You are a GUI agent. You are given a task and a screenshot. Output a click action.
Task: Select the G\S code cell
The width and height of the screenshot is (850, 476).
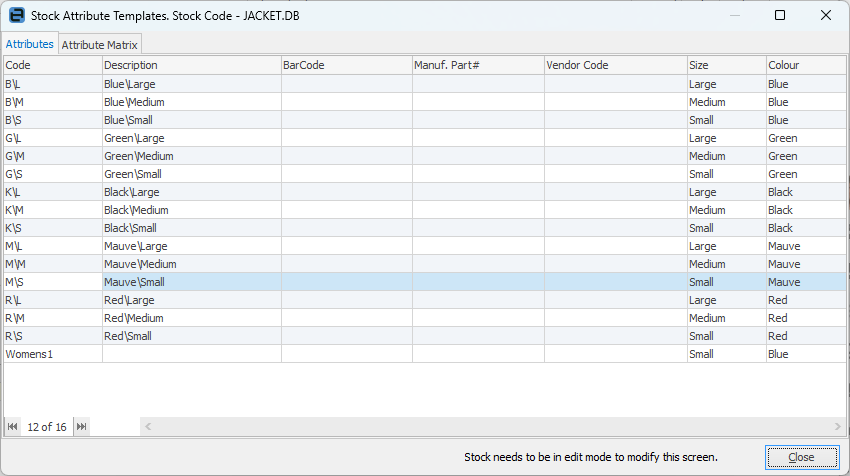click(53, 174)
